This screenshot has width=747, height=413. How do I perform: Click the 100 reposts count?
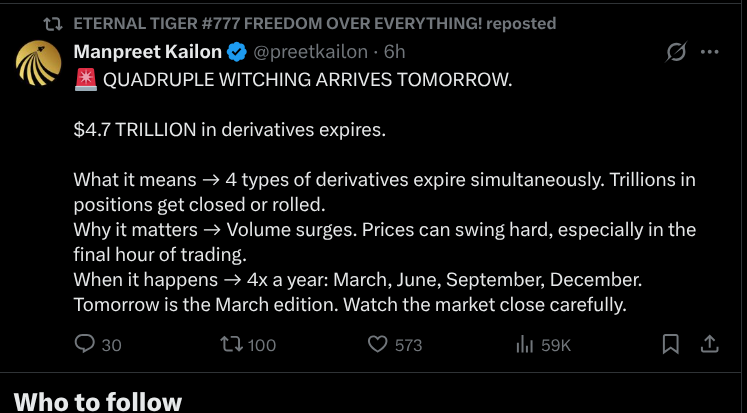click(x=261, y=345)
